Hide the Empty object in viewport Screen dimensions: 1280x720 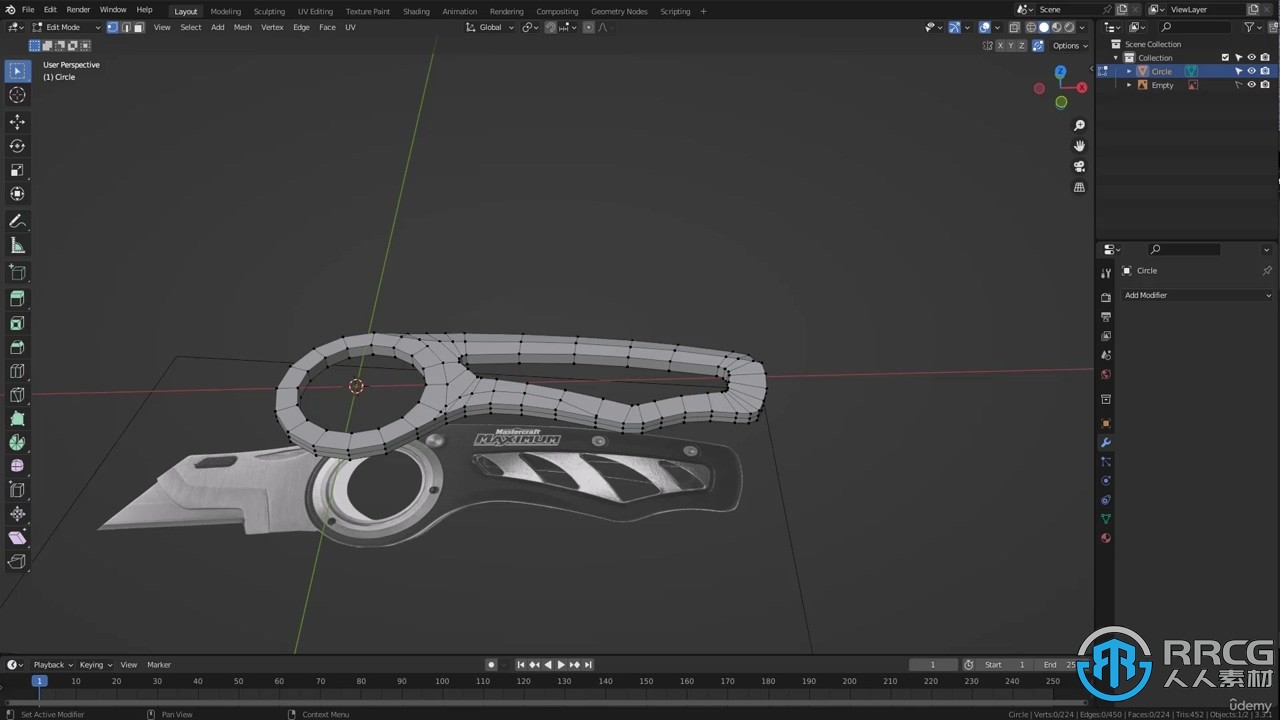[1251, 85]
